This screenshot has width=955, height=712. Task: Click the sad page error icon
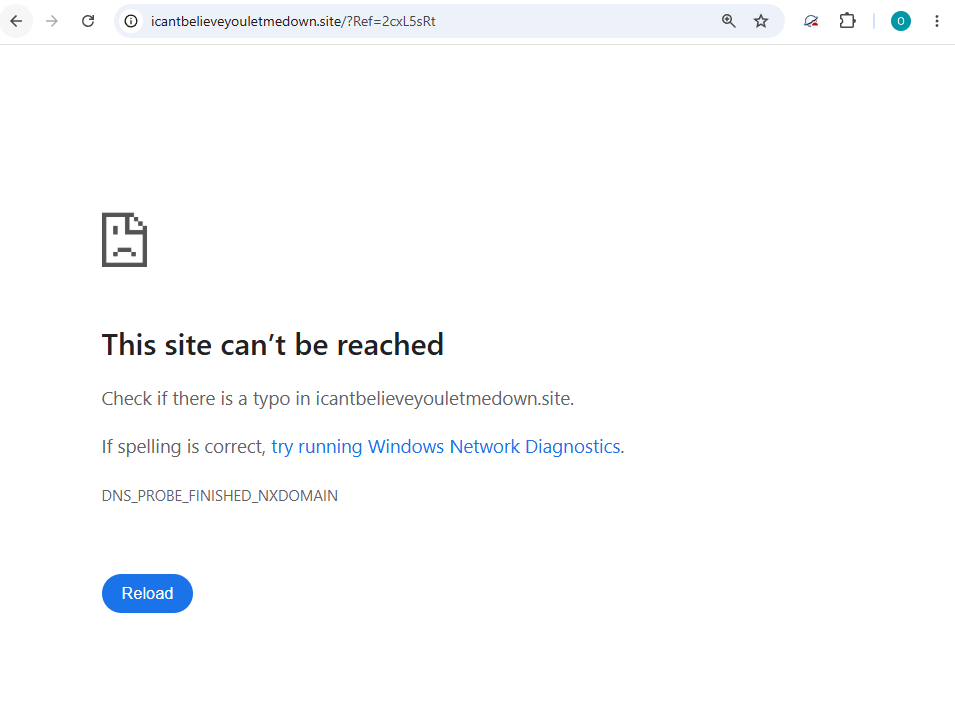[x=124, y=239]
